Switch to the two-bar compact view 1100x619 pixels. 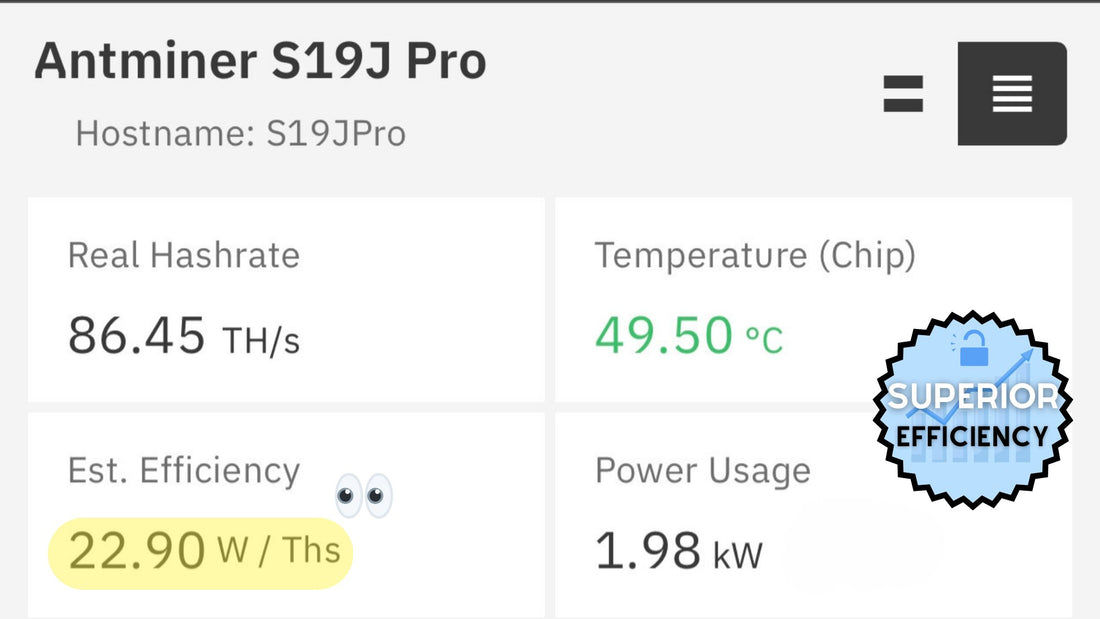coord(903,94)
